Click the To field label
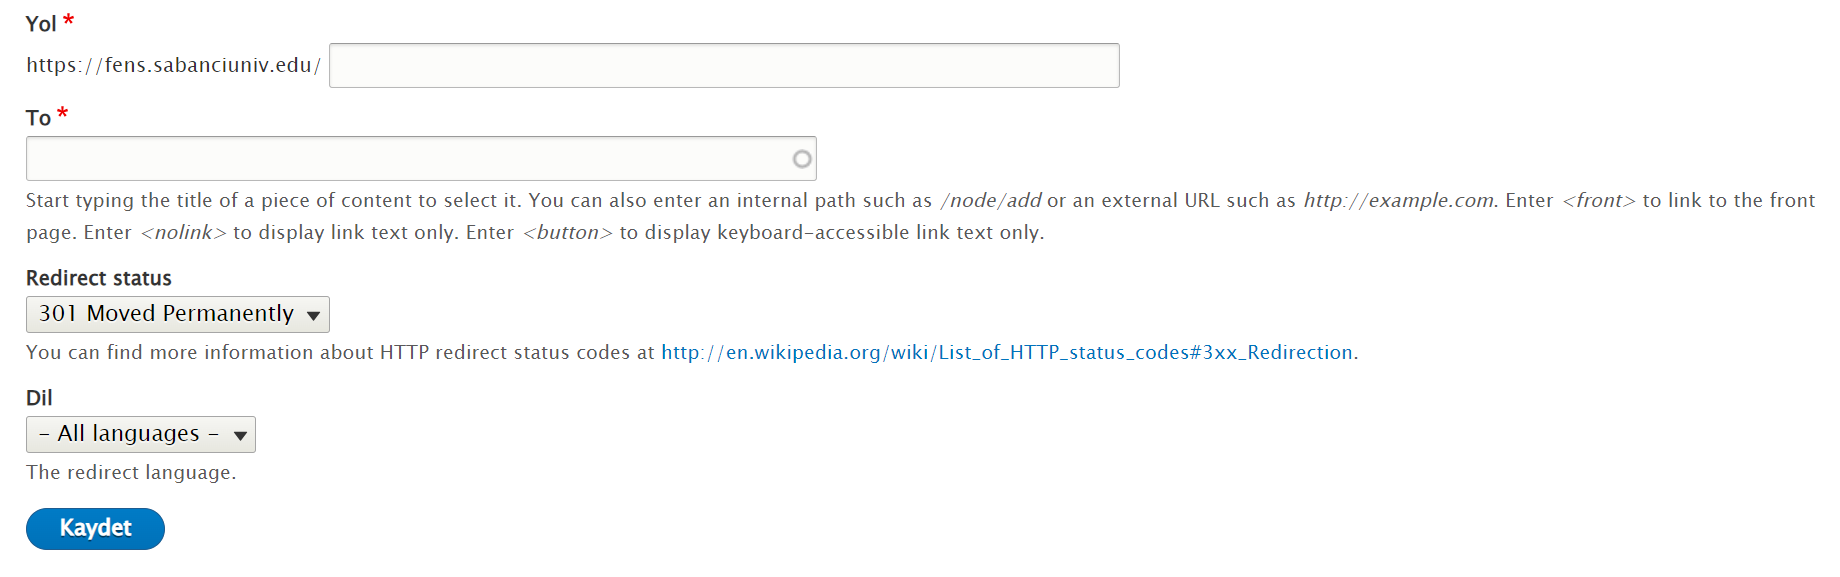The height and width of the screenshot is (577, 1840). pos(38,118)
